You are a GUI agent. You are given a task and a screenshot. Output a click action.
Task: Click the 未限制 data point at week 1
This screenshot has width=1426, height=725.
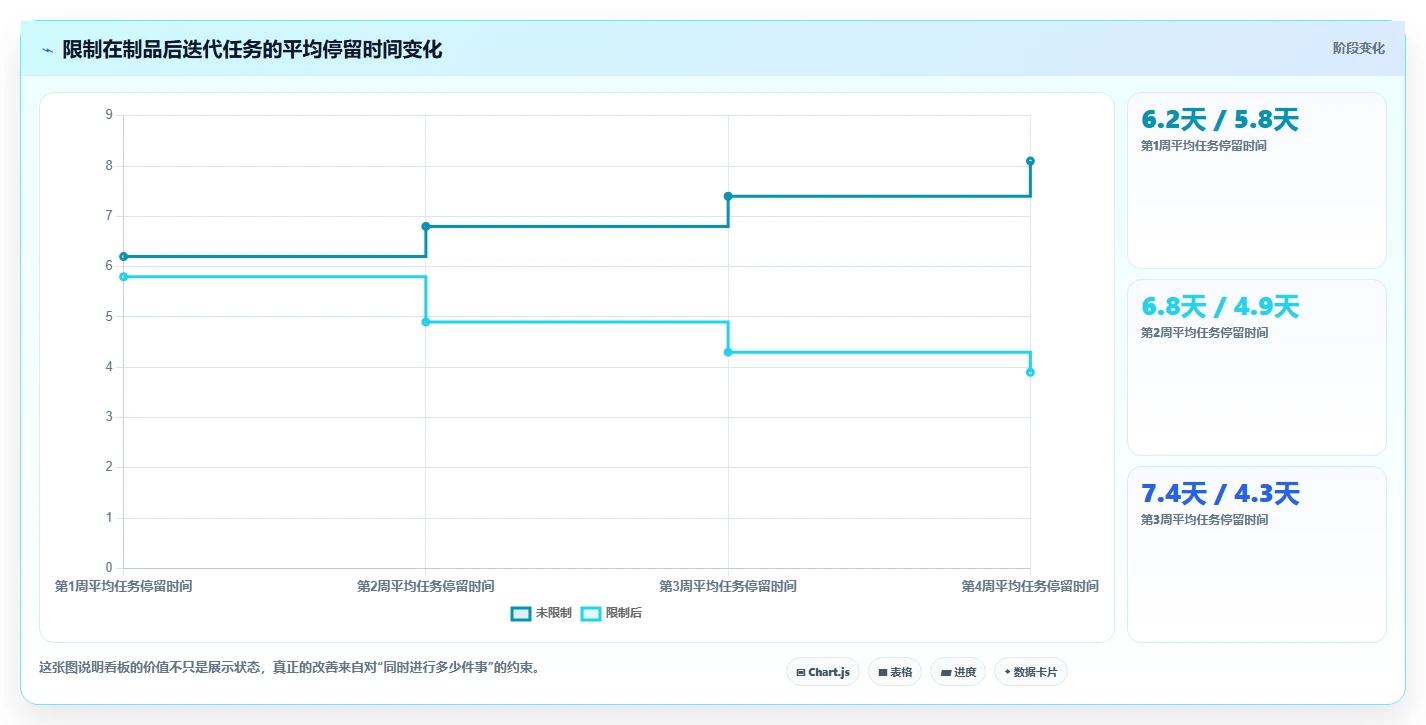[123, 256]
